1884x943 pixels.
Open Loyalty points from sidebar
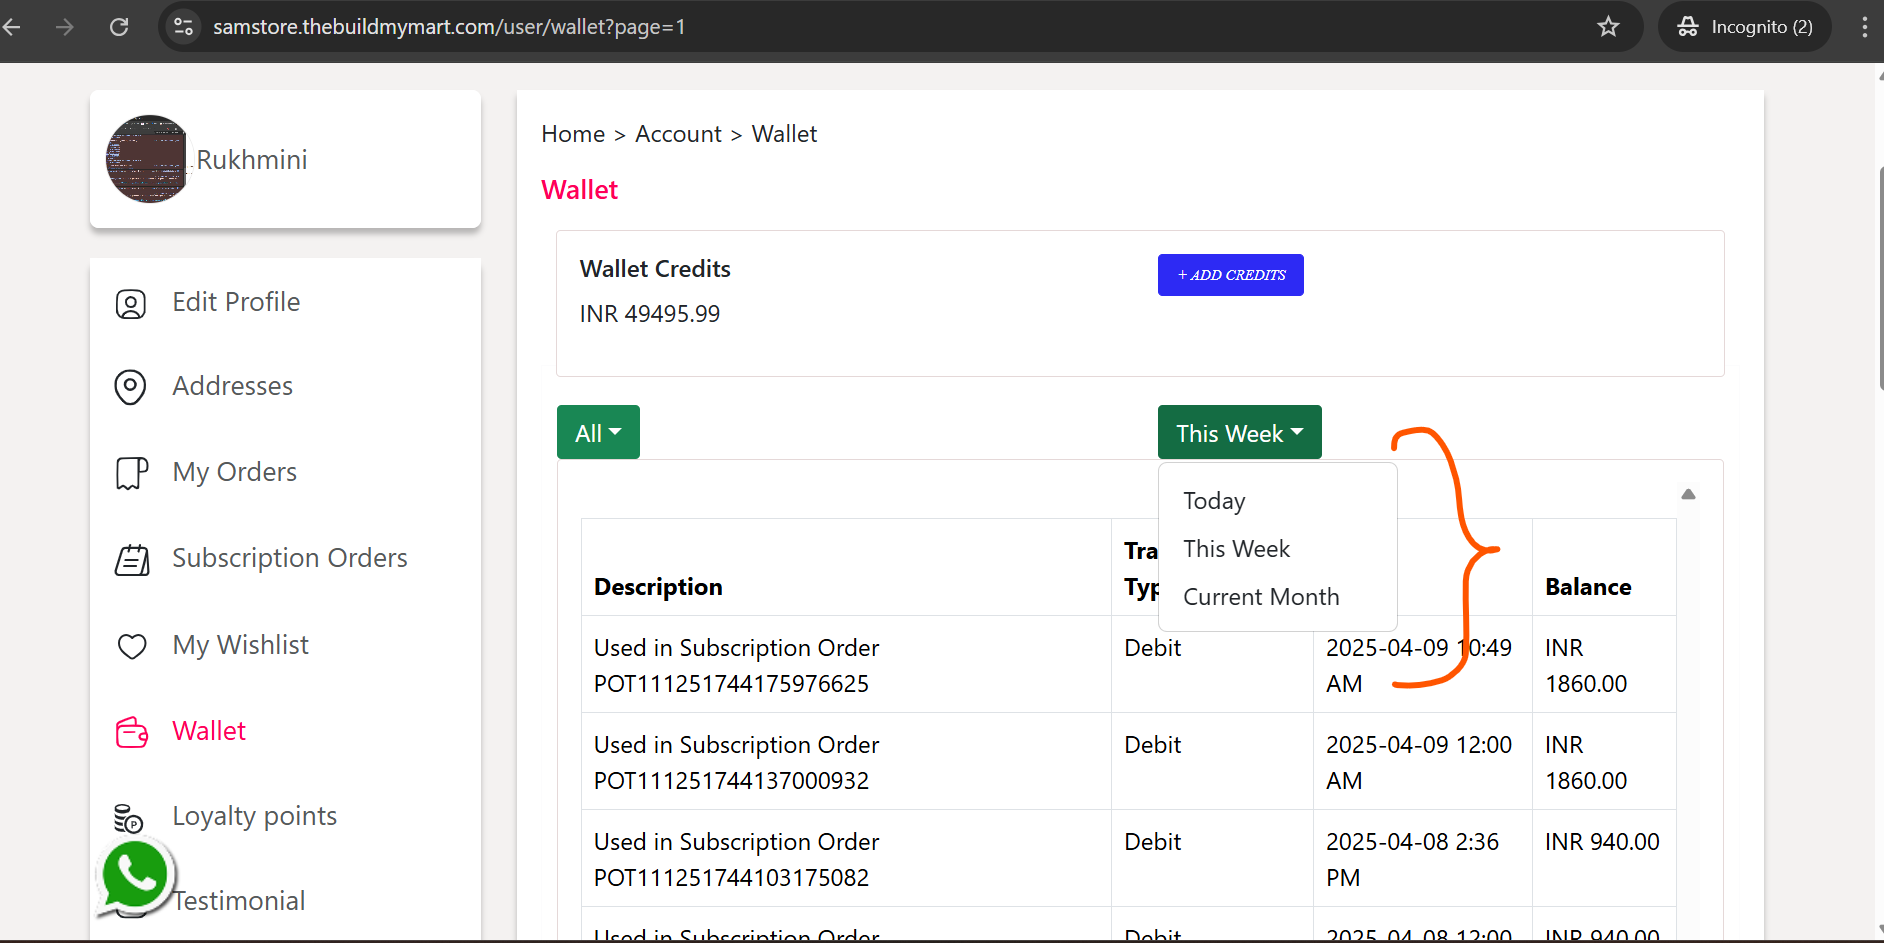[x=255, y=816]
